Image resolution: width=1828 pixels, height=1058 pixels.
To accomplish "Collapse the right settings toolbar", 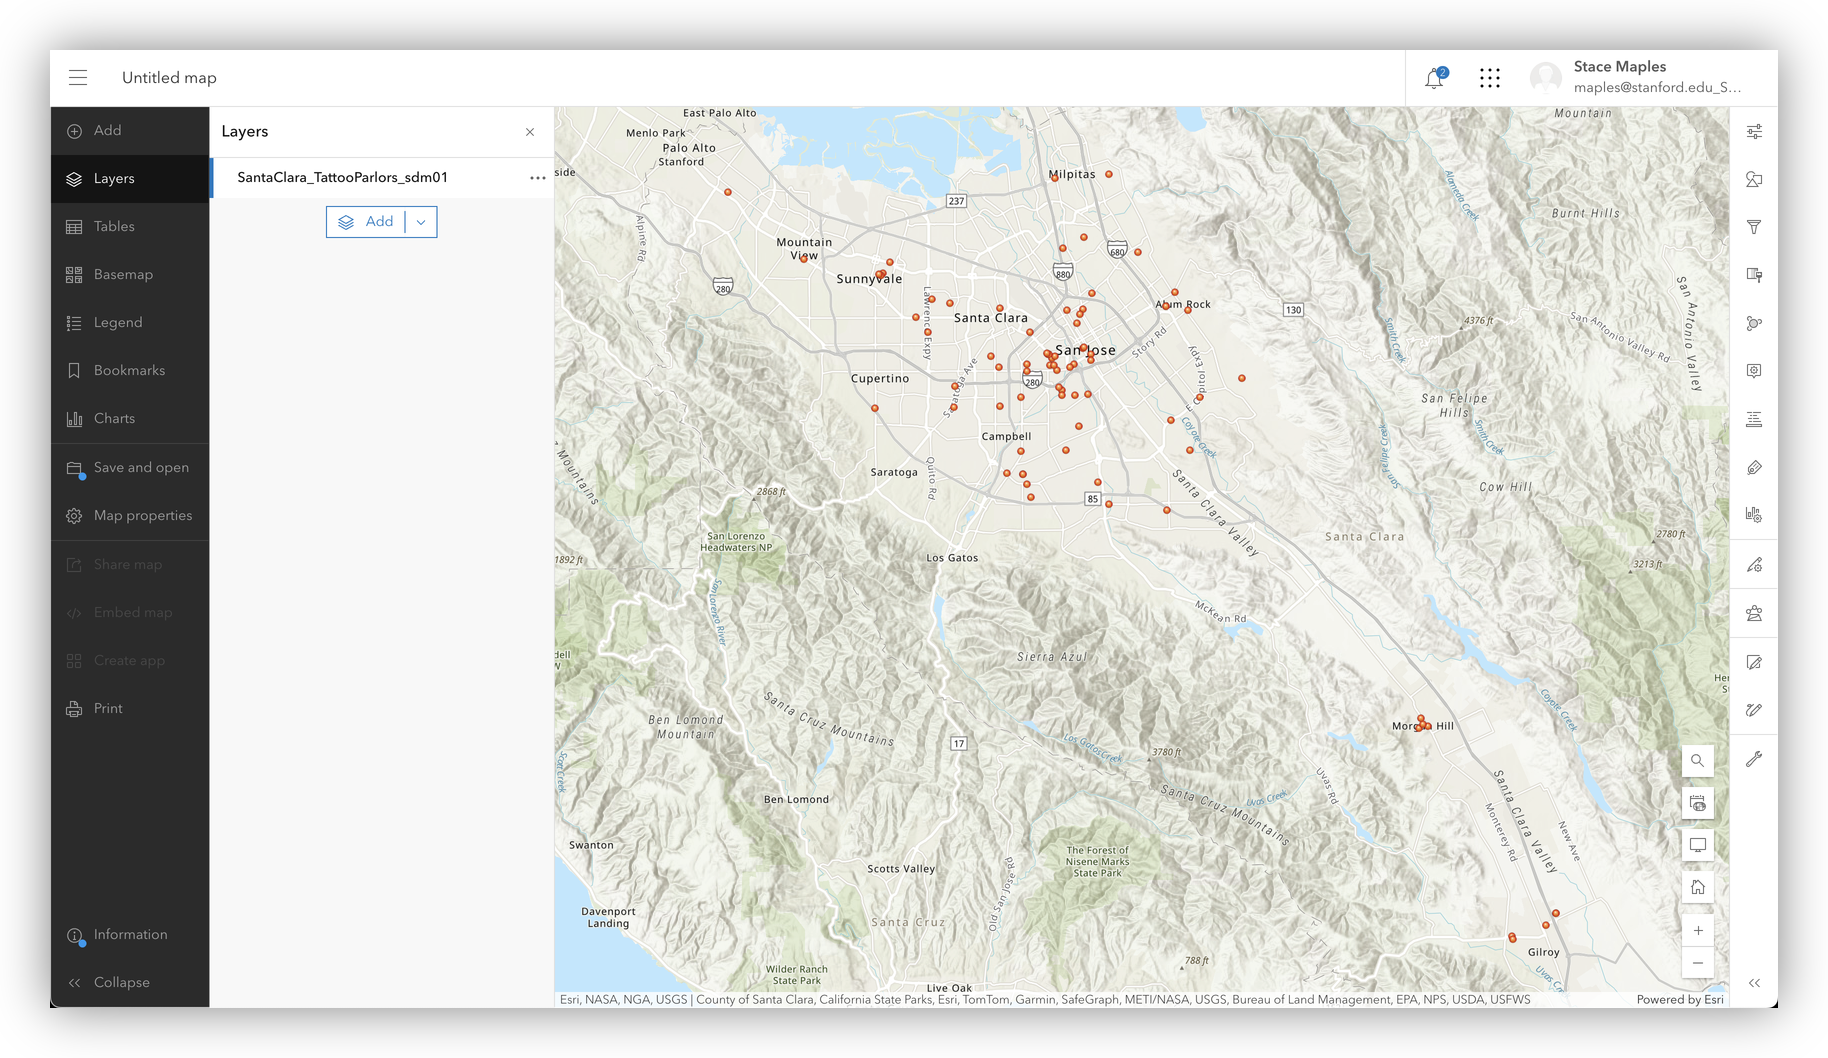I will [x=1754, y=983].
